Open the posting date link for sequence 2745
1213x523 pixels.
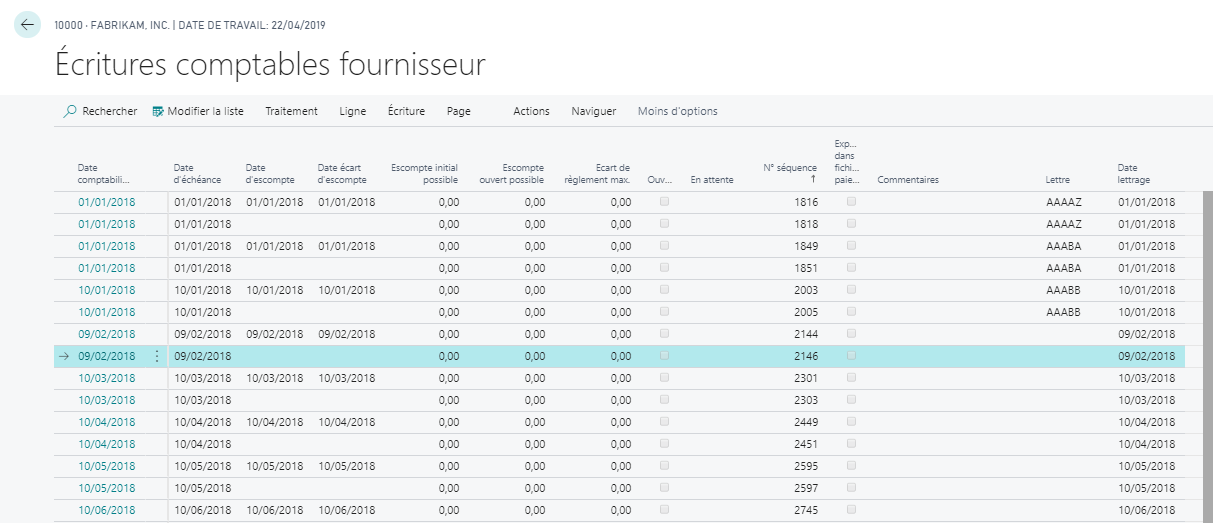point(107,510)
